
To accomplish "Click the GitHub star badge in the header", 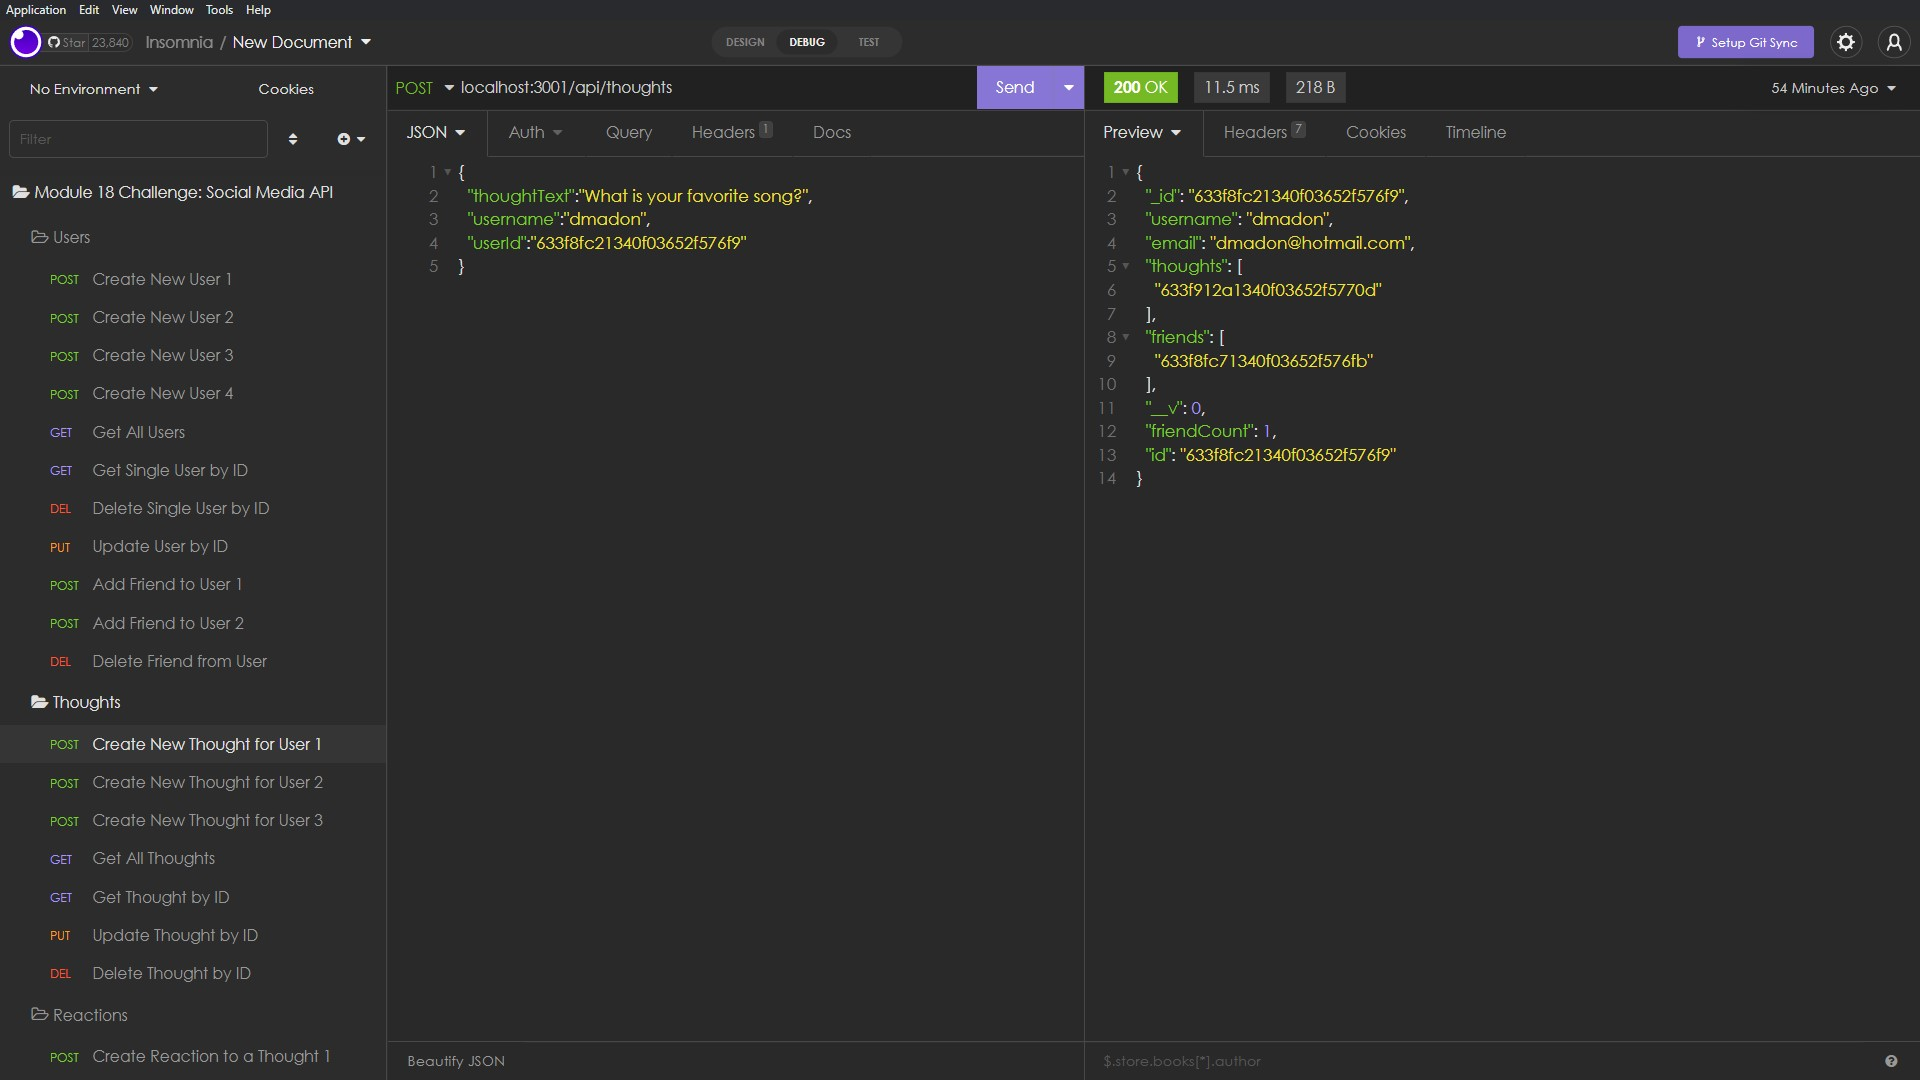I will (x=88, y=42).
